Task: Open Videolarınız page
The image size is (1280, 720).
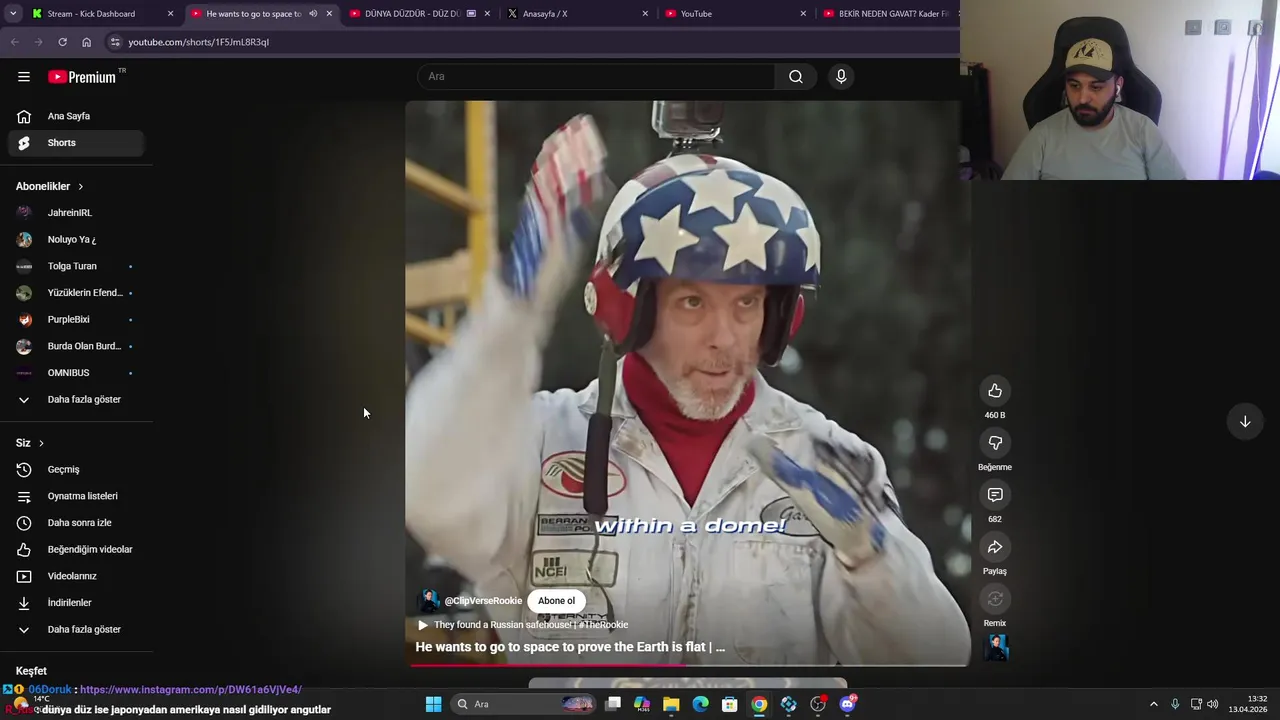Action: (x=76, y=576)
